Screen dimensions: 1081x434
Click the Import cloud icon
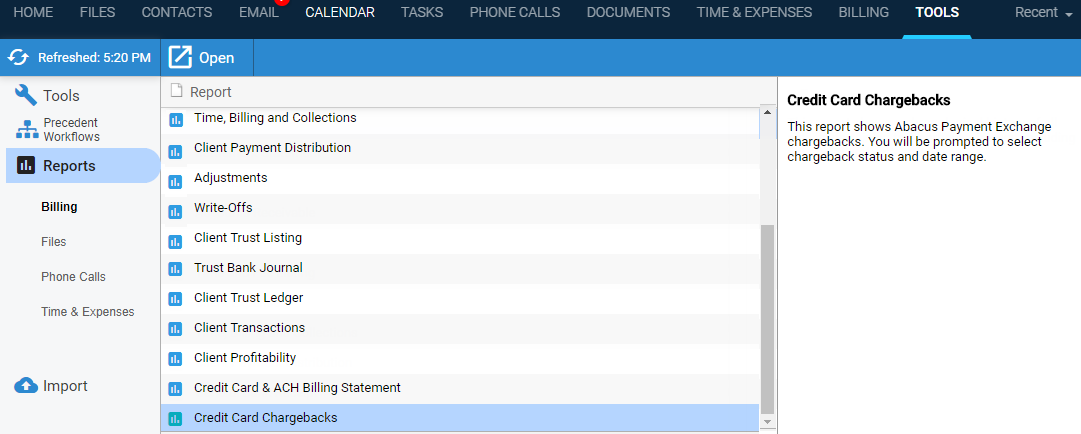pyautogui.click(x=26, y=386)
